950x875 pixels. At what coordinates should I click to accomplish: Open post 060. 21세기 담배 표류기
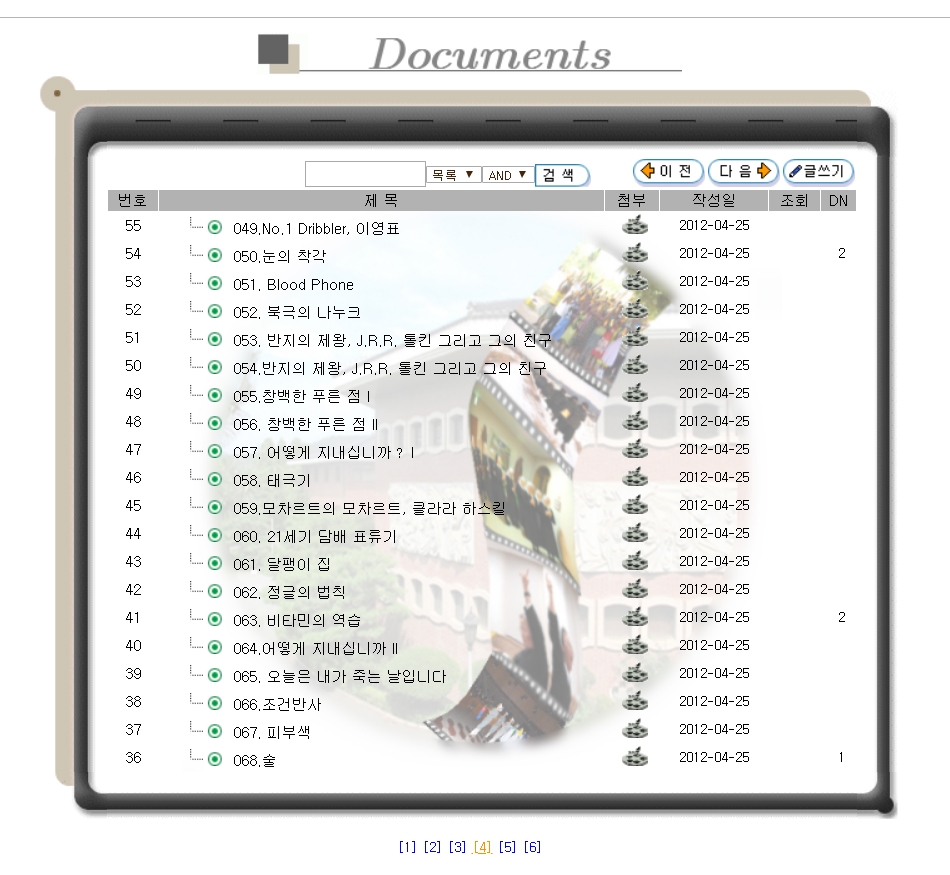click(314, 536)
